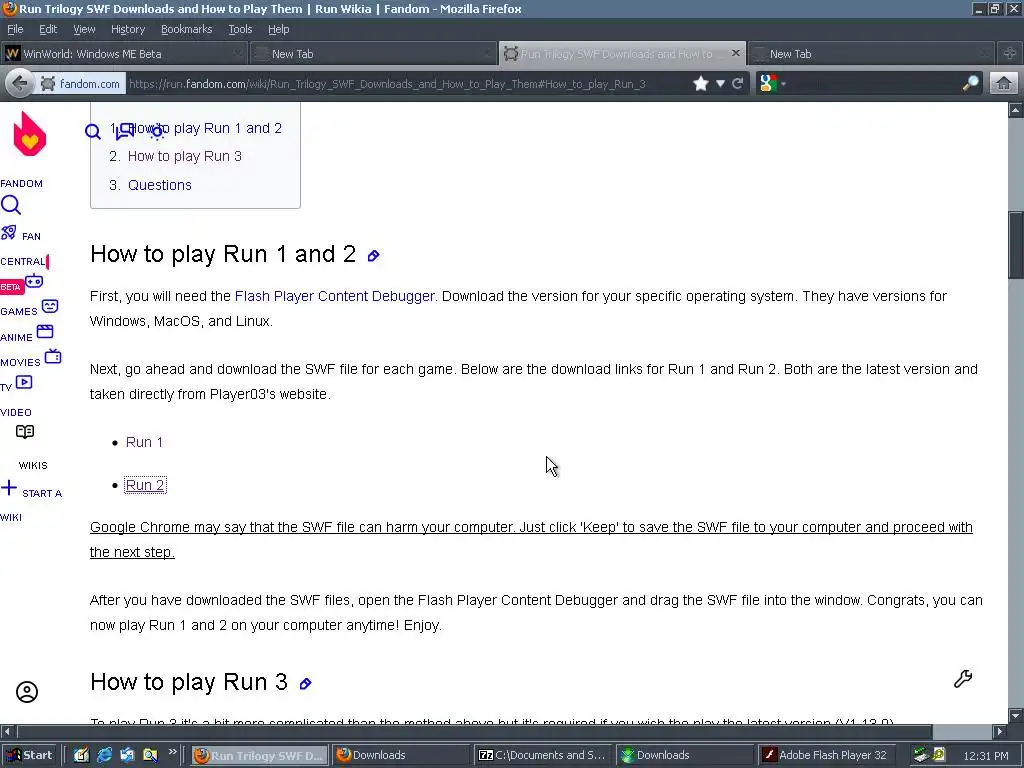The image size is (1024, 768).
Task: Bookmark this page with the star icon
Action: [701, 84]
